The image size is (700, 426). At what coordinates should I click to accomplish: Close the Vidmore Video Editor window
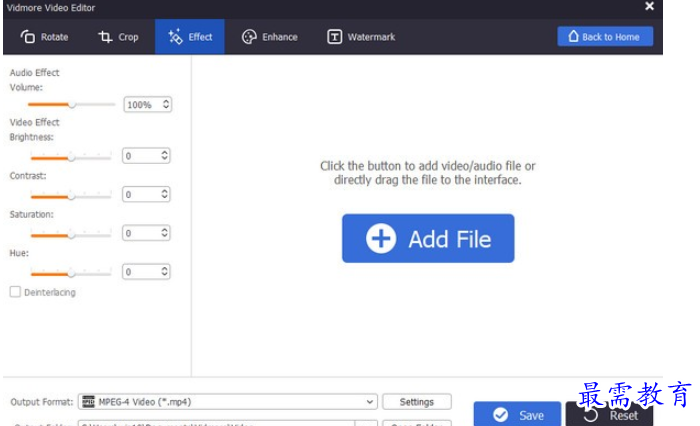(650, 6)
